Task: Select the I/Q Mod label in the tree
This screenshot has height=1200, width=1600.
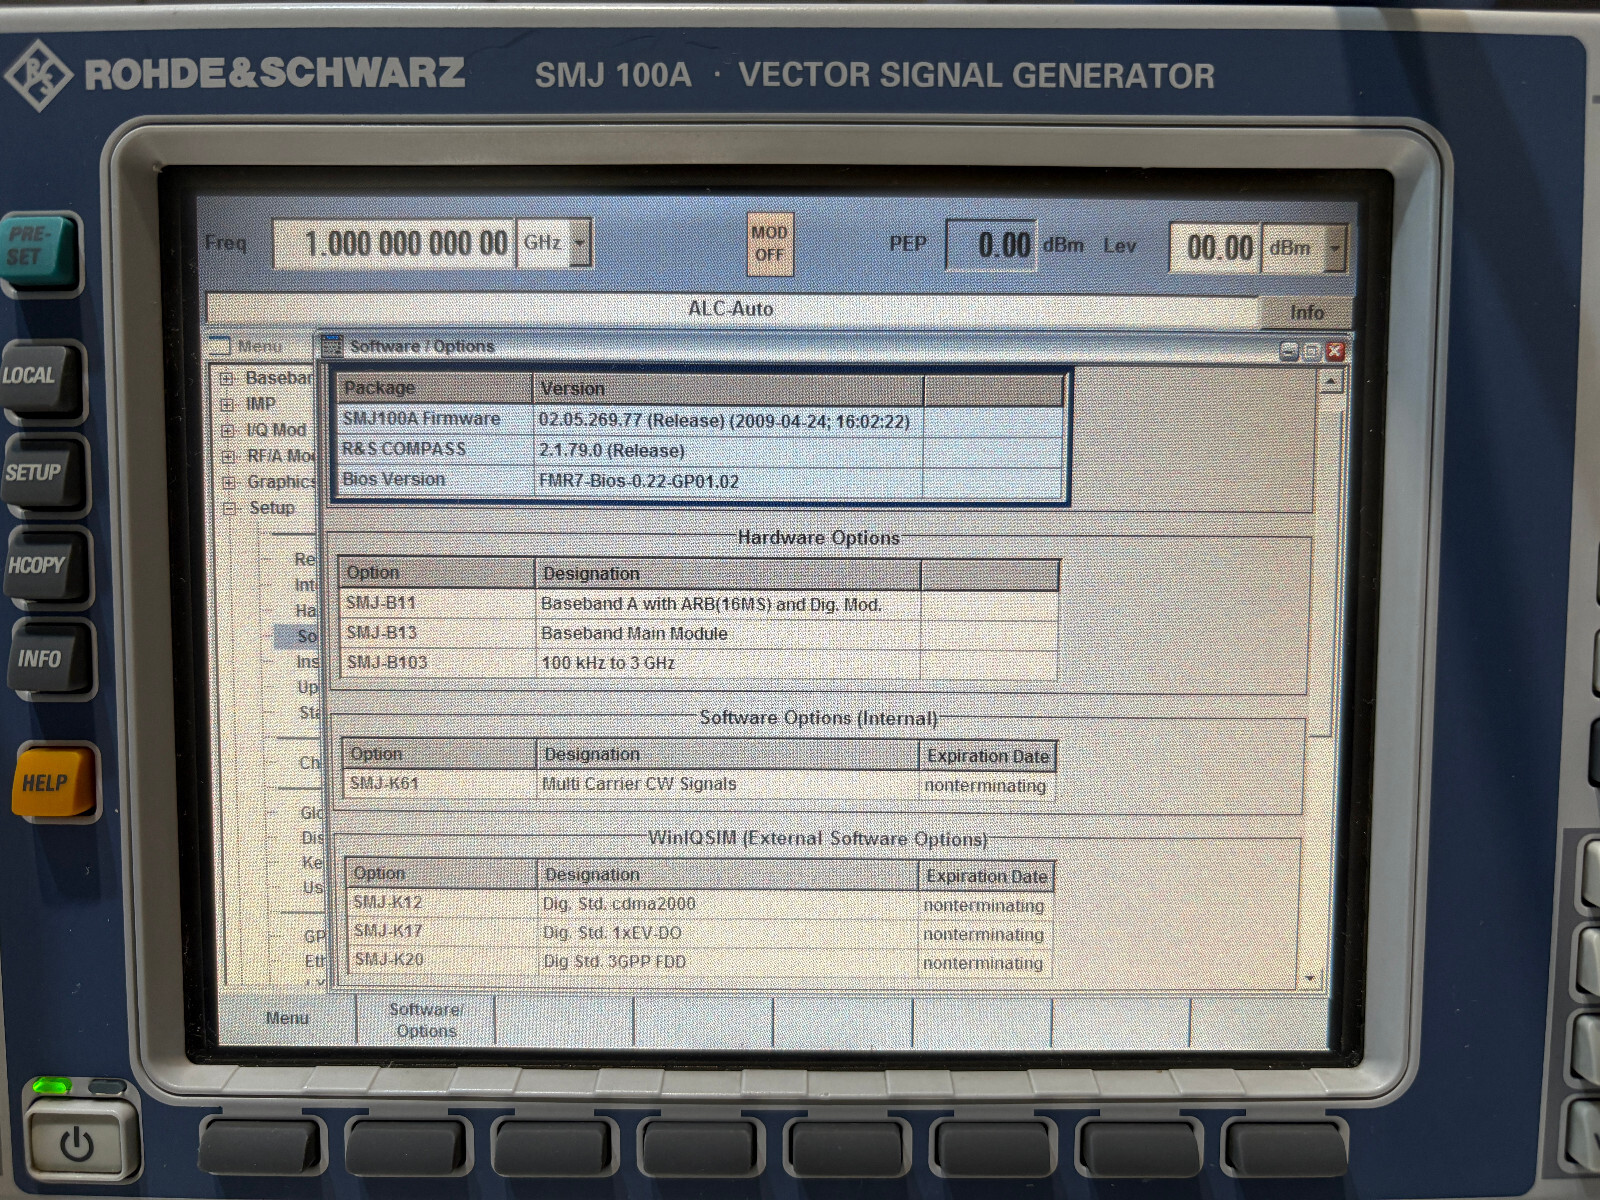Action: click(276, 430)
